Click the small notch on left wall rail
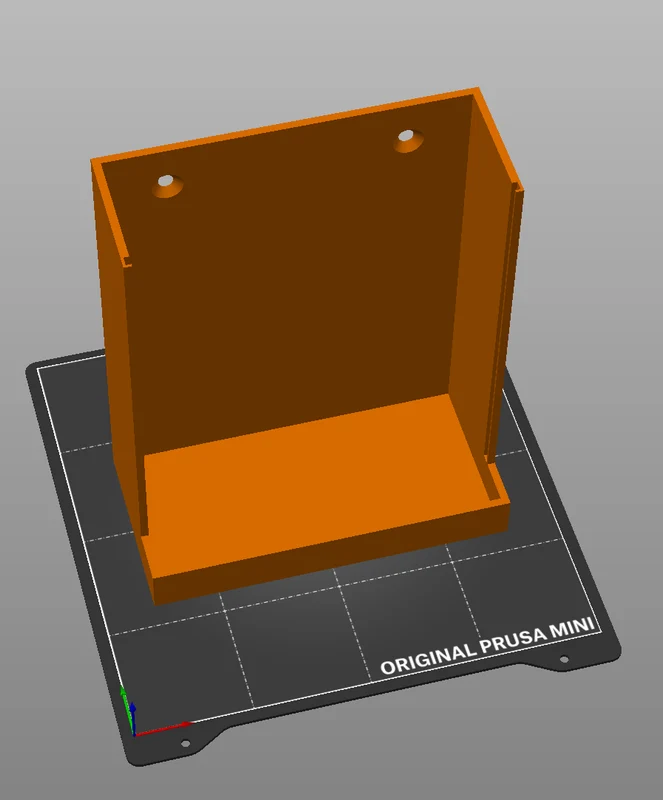Viewport: 663px width, 800px height. 127,262
